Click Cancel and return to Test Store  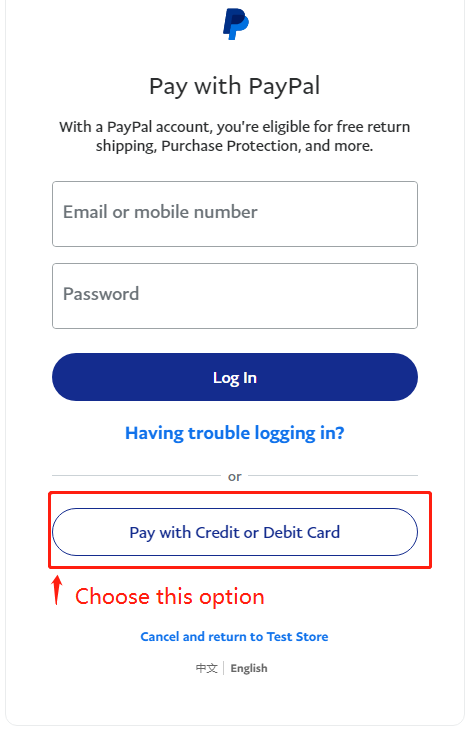234,637
